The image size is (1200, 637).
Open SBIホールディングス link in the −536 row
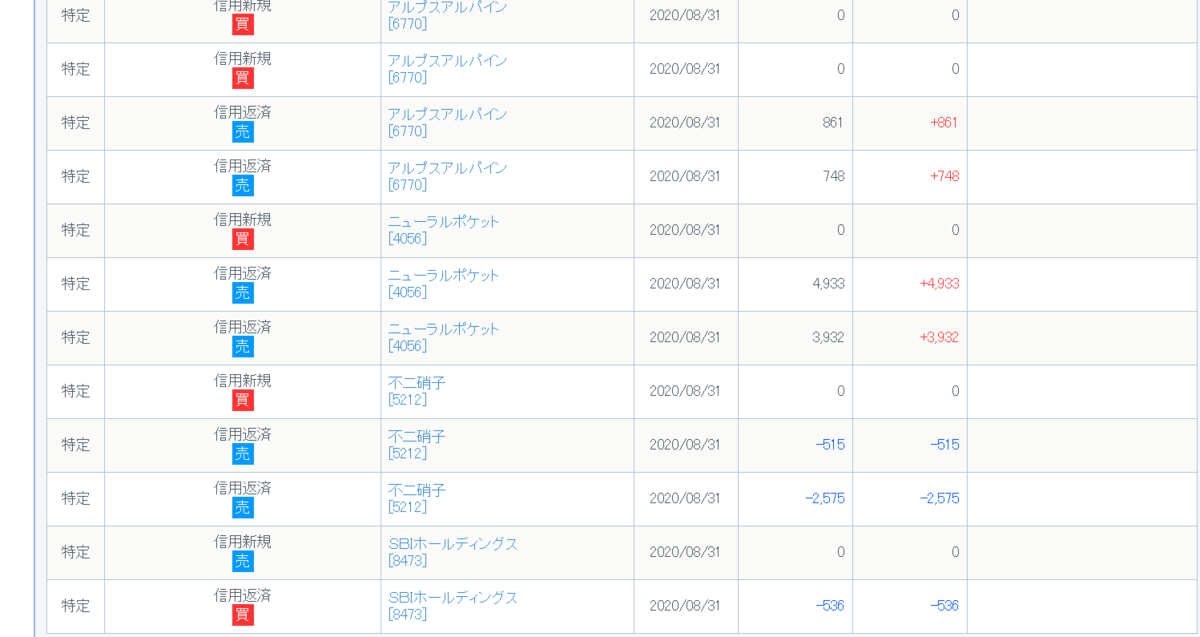click(x=453, y=598)
